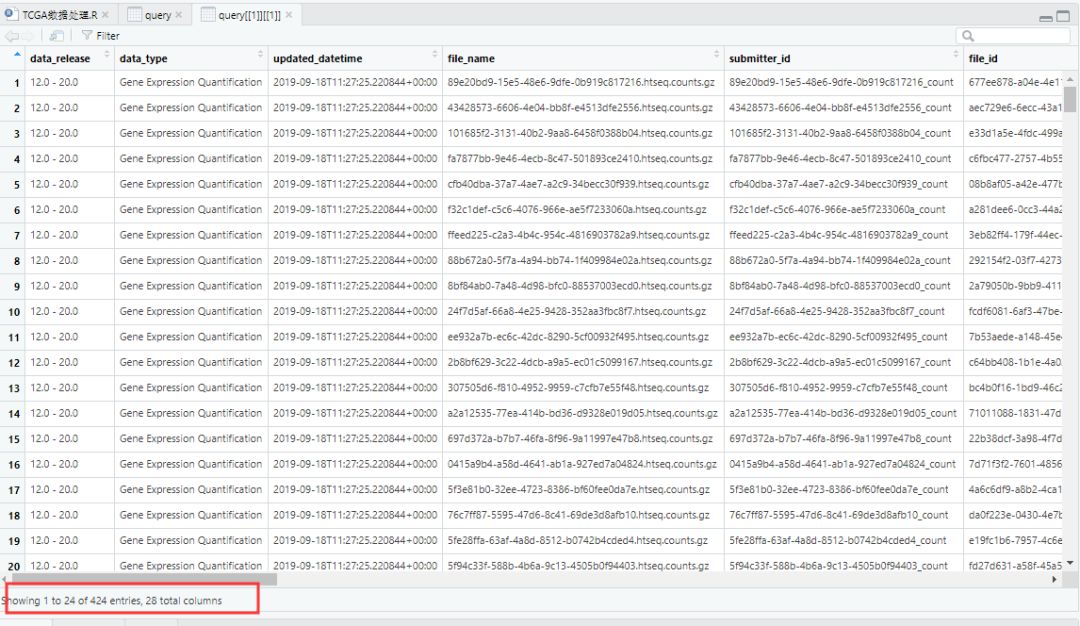Select submitter_id starting with 8bf84ab0
Viewport: 1080px width, 626px height.
[x=840, y=286]
